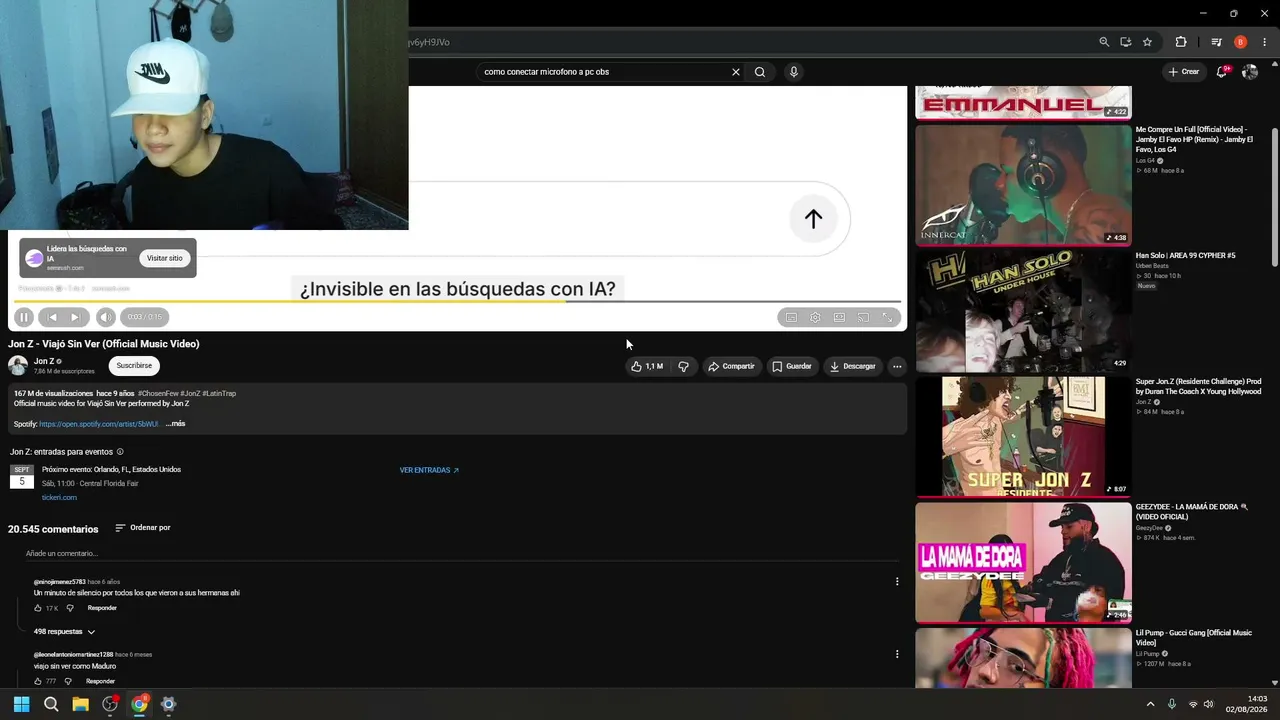Screen dimensions: 1280x720
Task: Open the video's more actions menu
Action: click(x=897, y=366)
